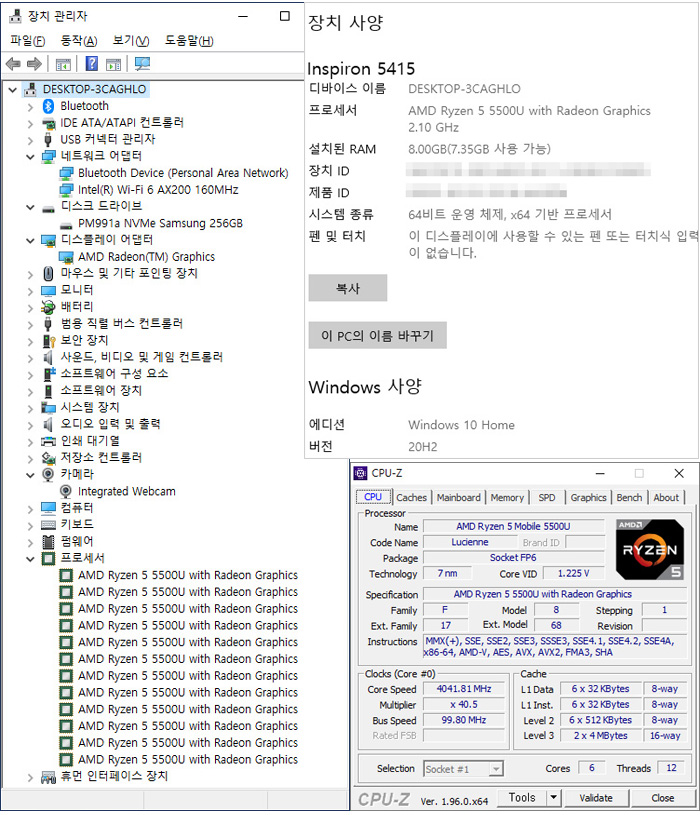Collapse the 프로세서 category
700x815 pixels.
30,559
